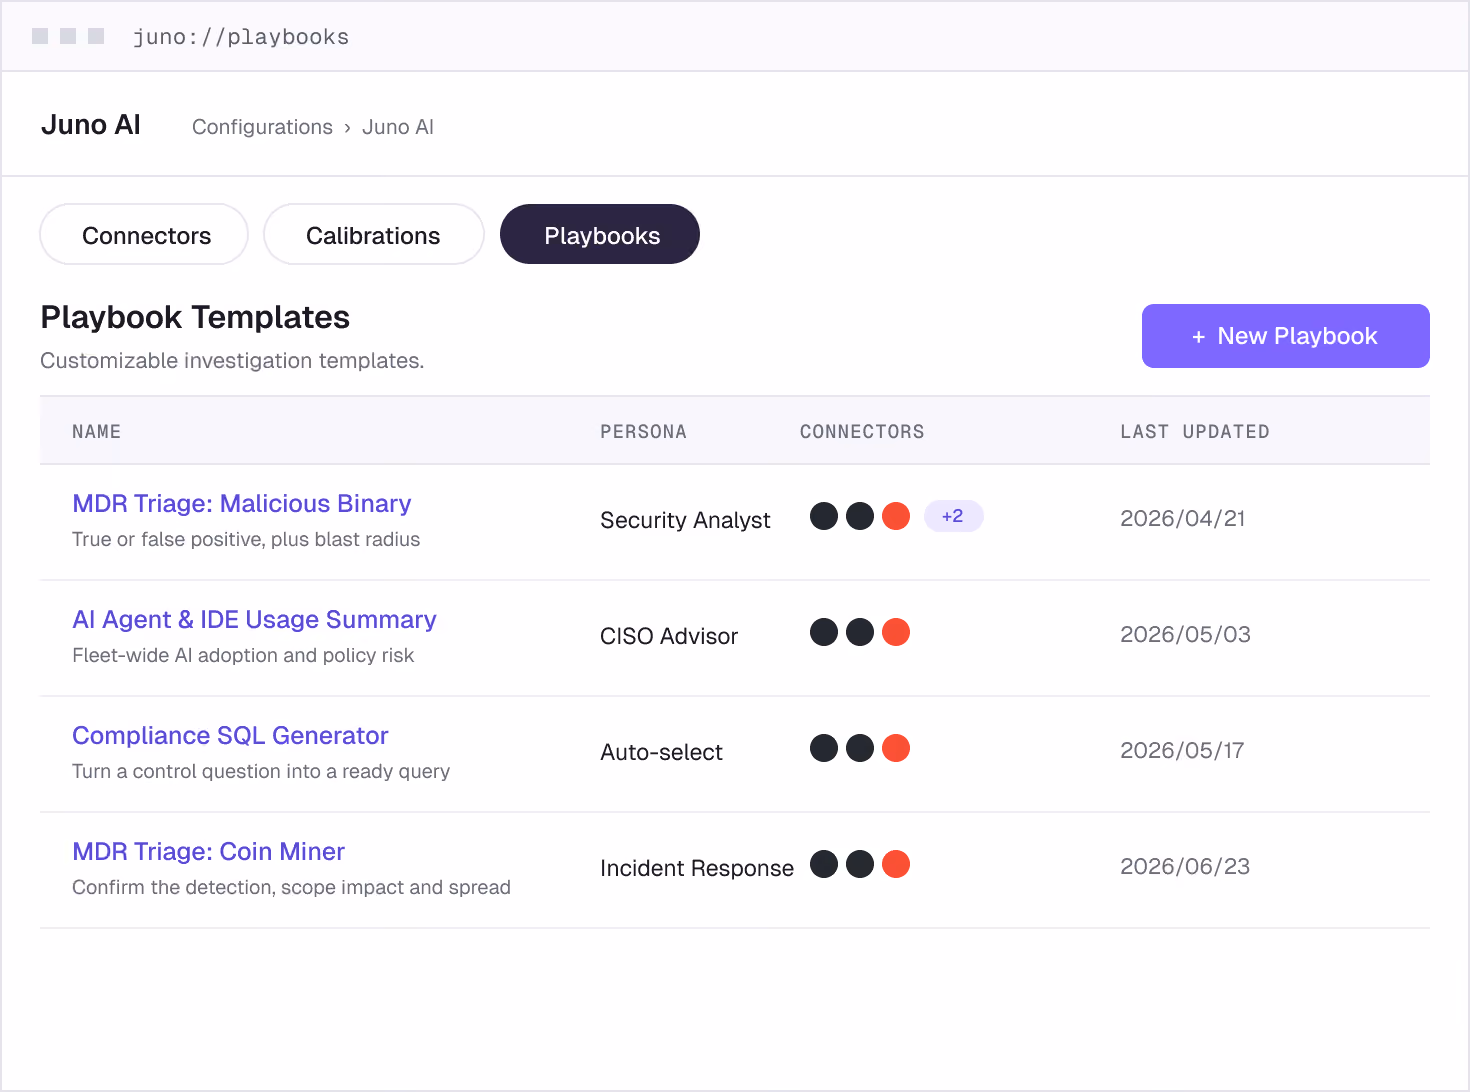Sort by the PERSONA column header
This screenshot has width=1470, height=1092.
click(x=643, y=431)
